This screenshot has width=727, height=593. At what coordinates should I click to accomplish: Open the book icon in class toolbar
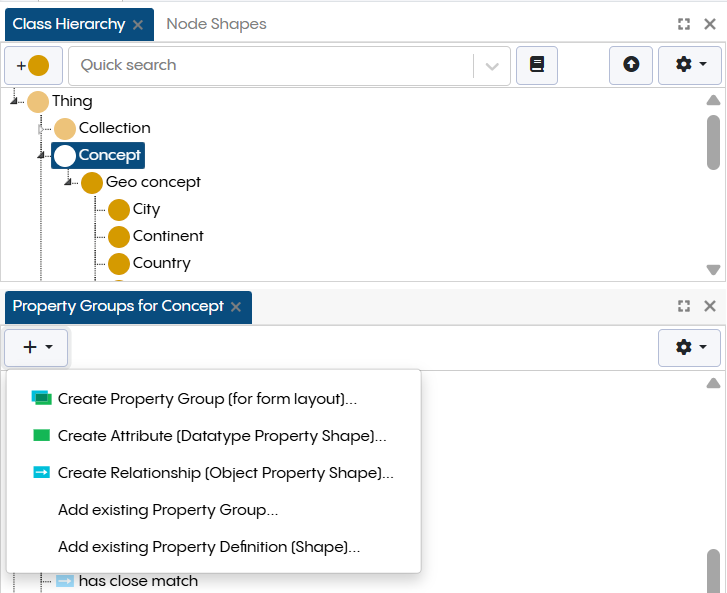click(537, 65)
